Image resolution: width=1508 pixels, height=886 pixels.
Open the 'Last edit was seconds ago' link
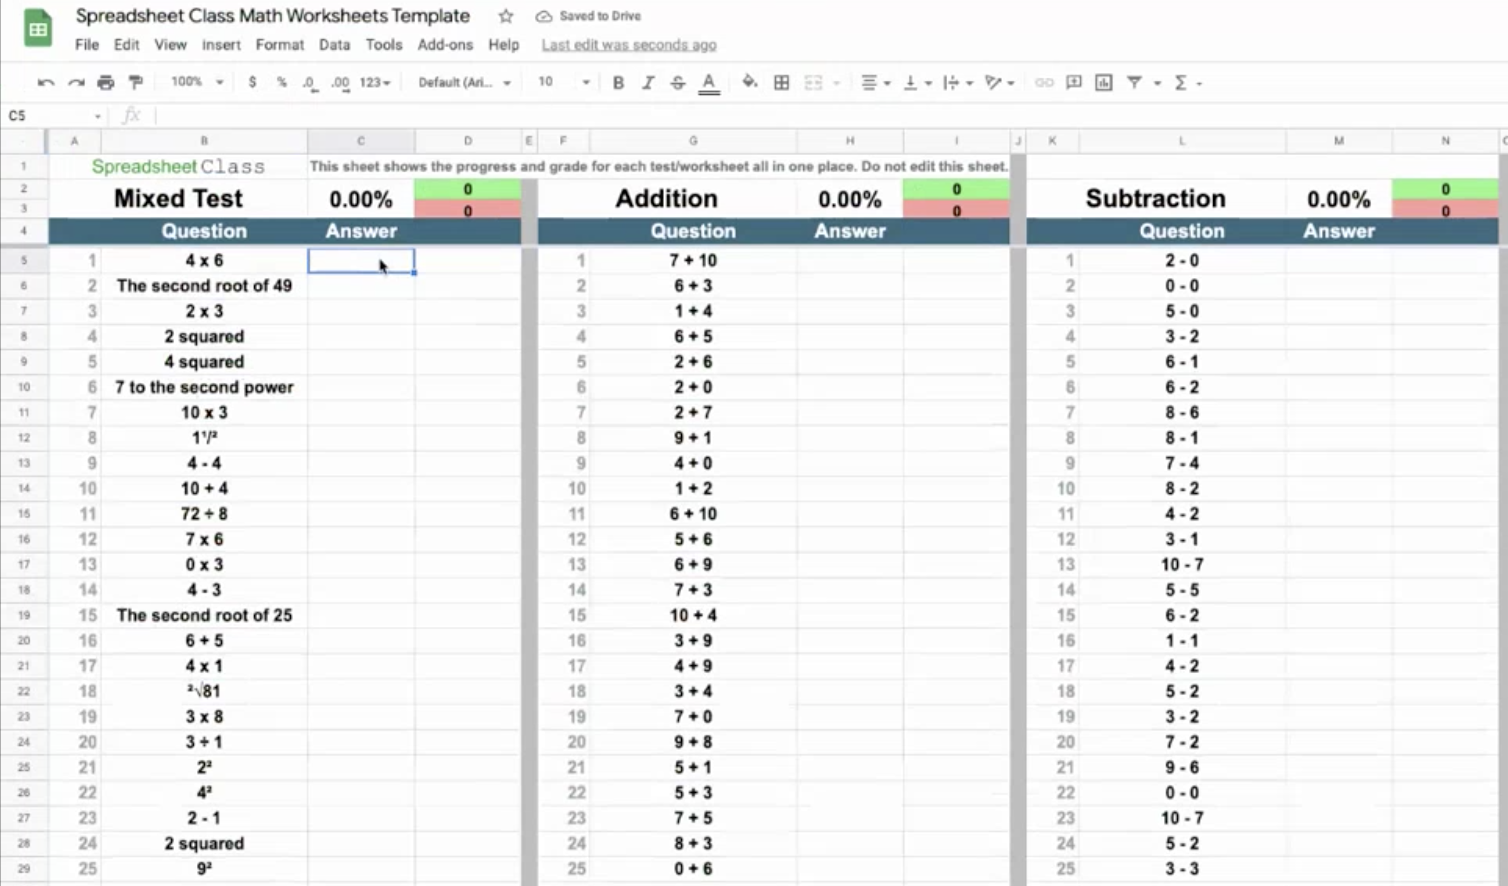pyautogui.click(x=629, y=45)
